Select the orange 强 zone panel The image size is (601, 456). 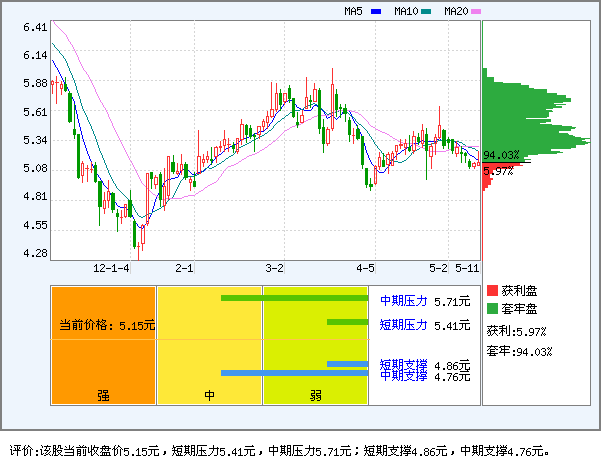tap(103, 345)
